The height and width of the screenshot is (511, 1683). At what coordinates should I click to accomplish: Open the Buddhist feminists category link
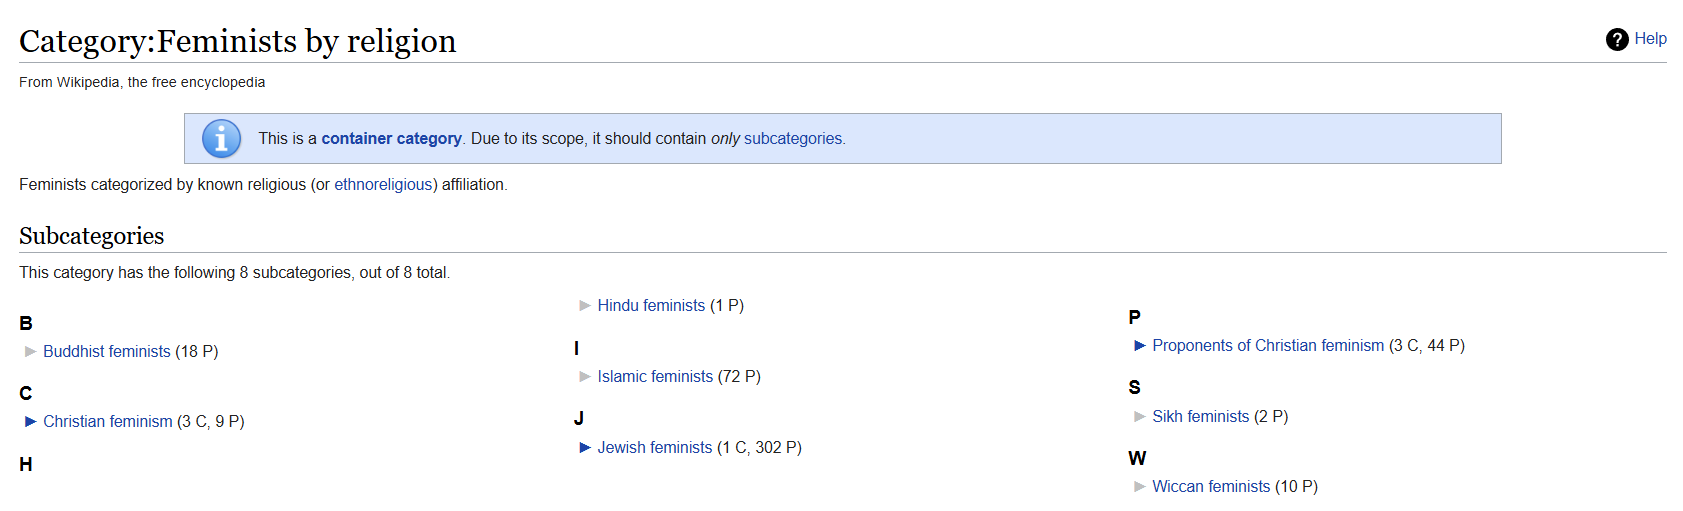(x=107, y=352)
